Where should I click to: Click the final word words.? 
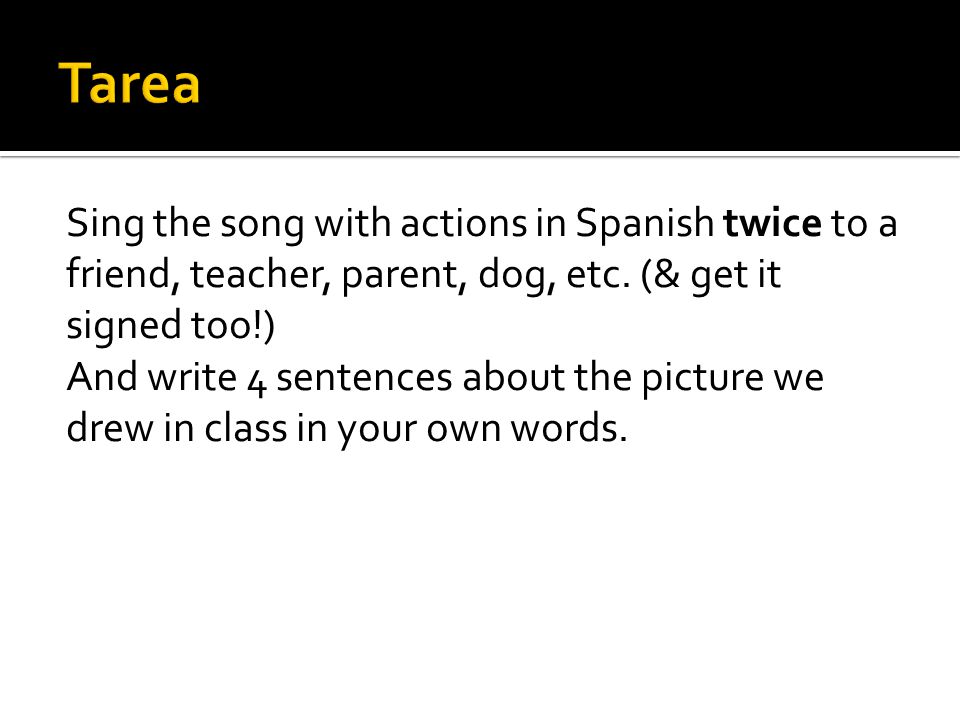click(x=569, y=427)
